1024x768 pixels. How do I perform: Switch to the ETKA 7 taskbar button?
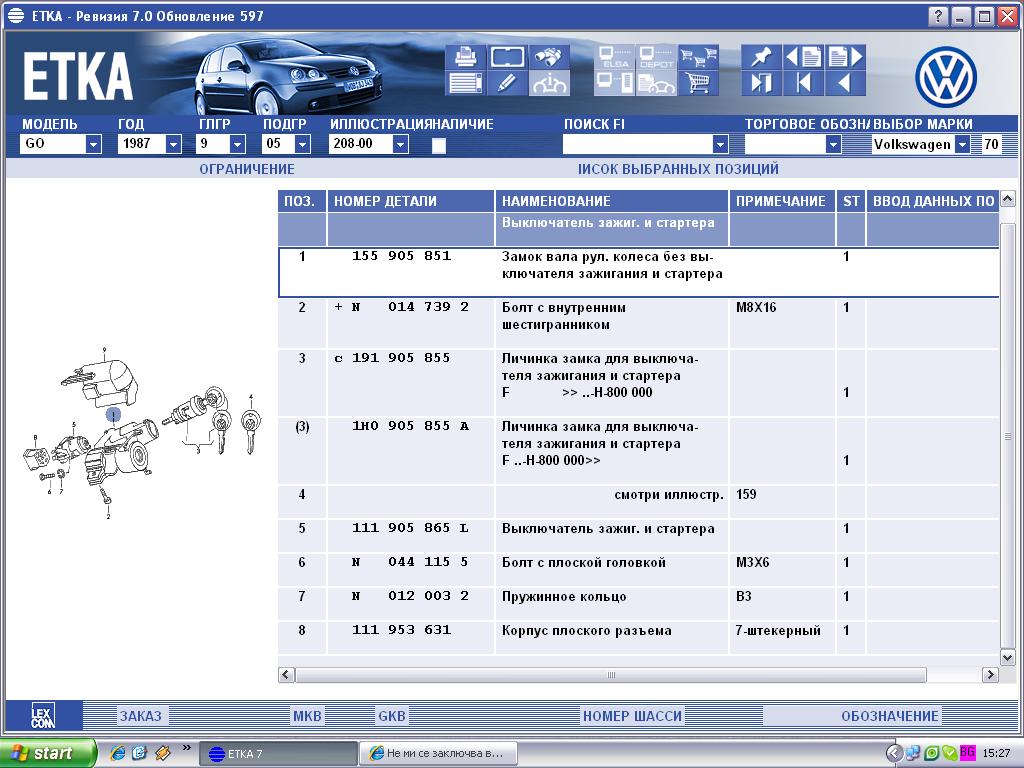tap(278, 754)
